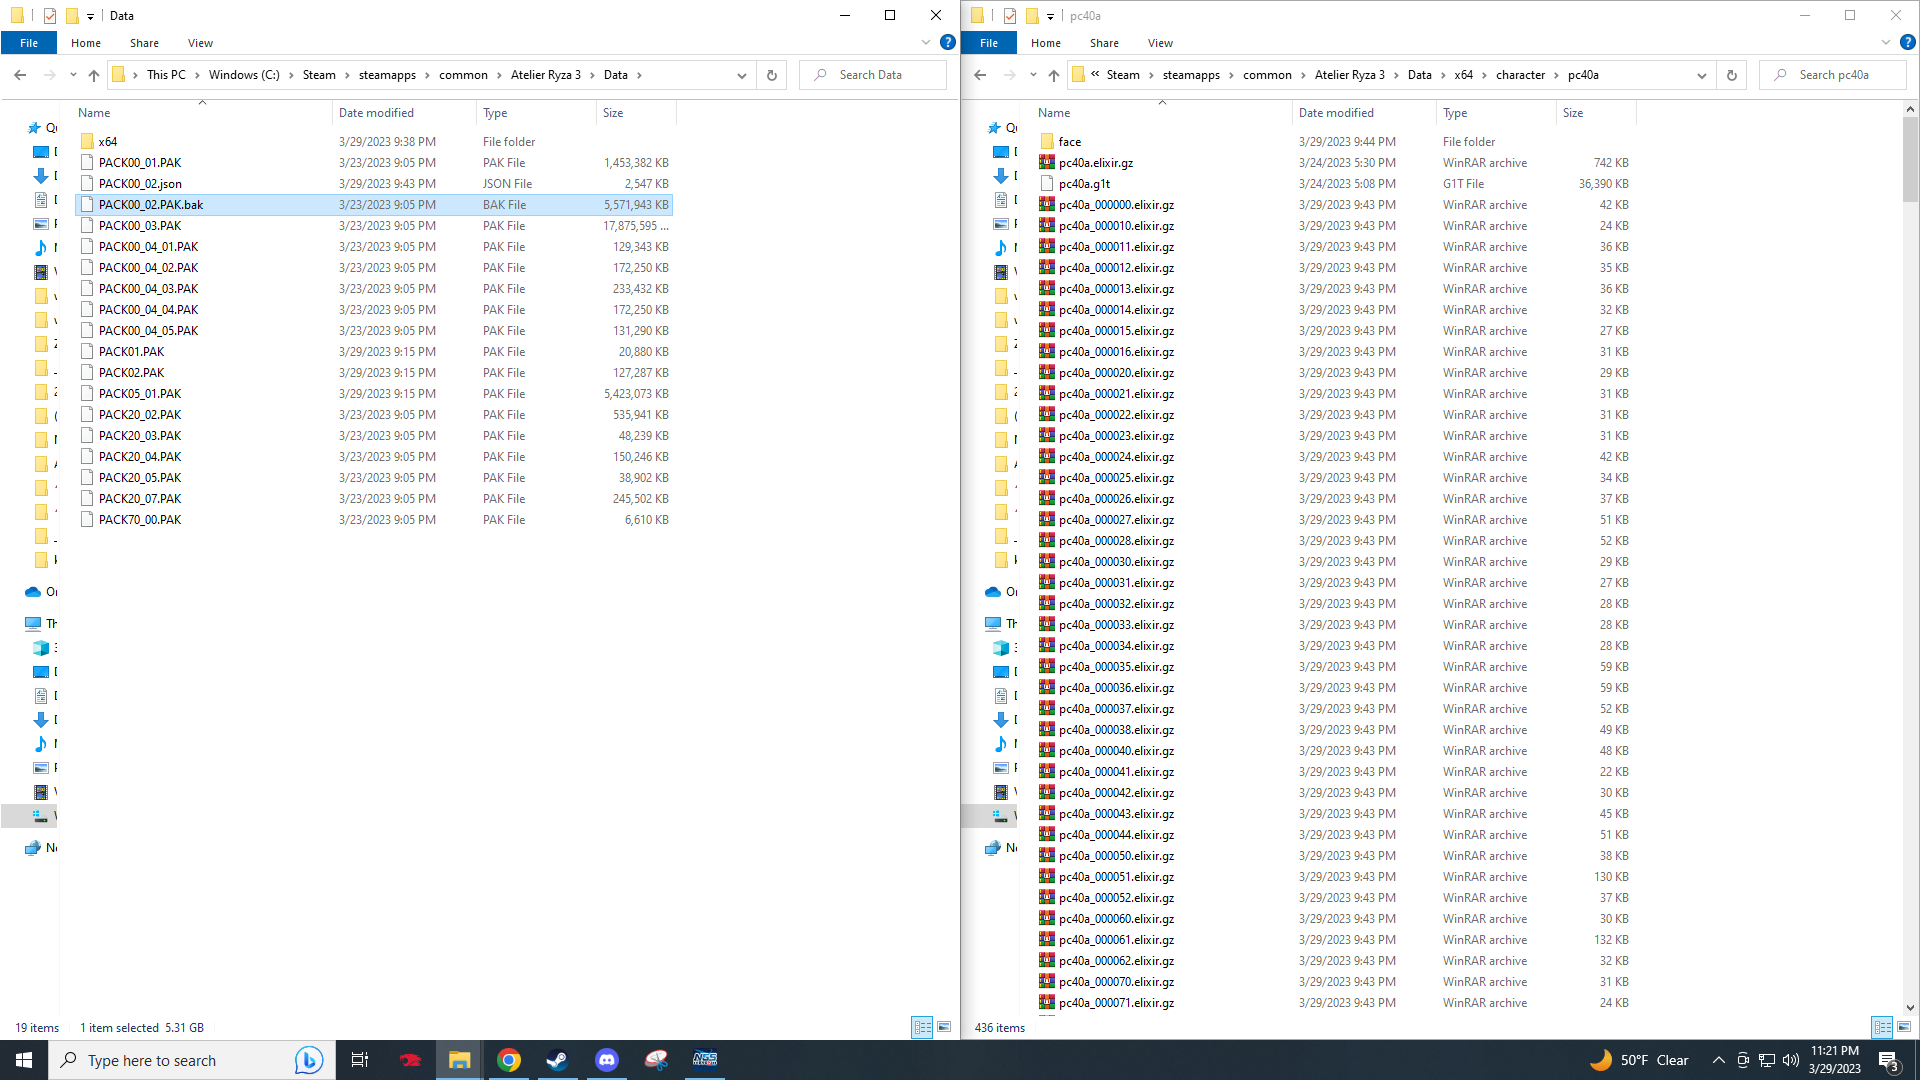Go back in the Data window

pyautogui.click(x=20, y=75)
